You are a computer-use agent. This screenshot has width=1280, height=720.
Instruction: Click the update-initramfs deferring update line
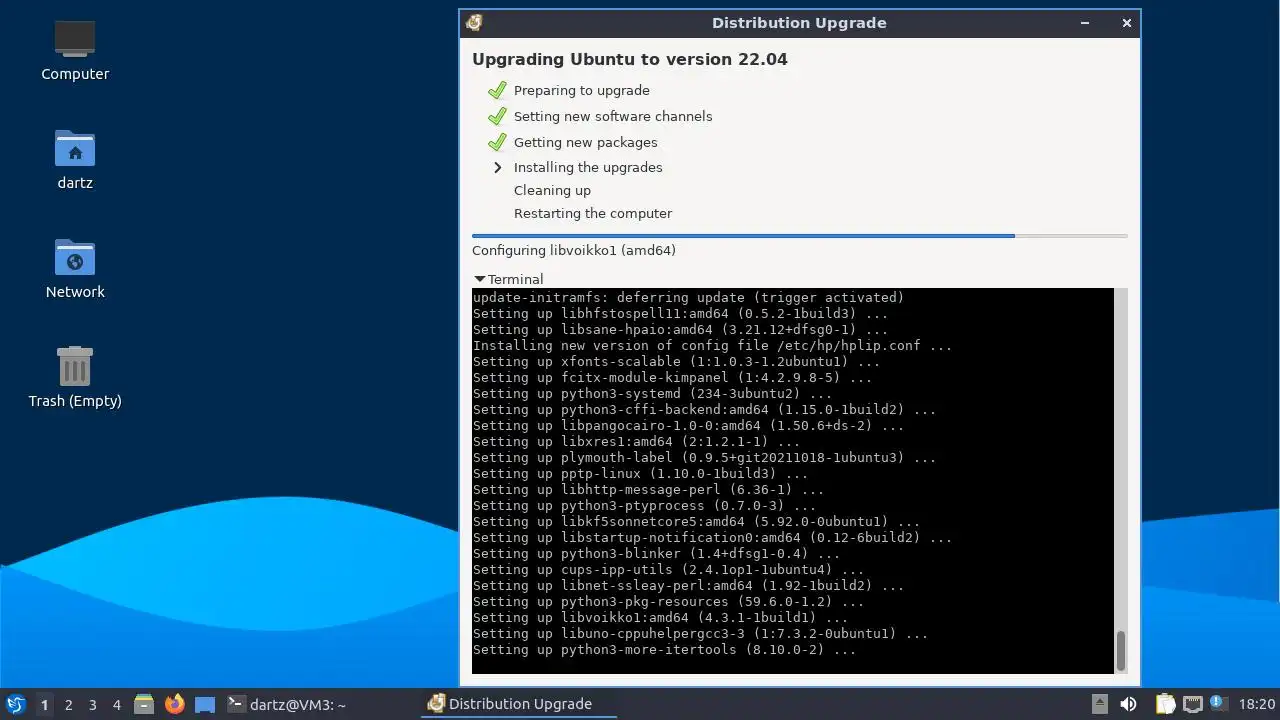[x=688, y=298]
